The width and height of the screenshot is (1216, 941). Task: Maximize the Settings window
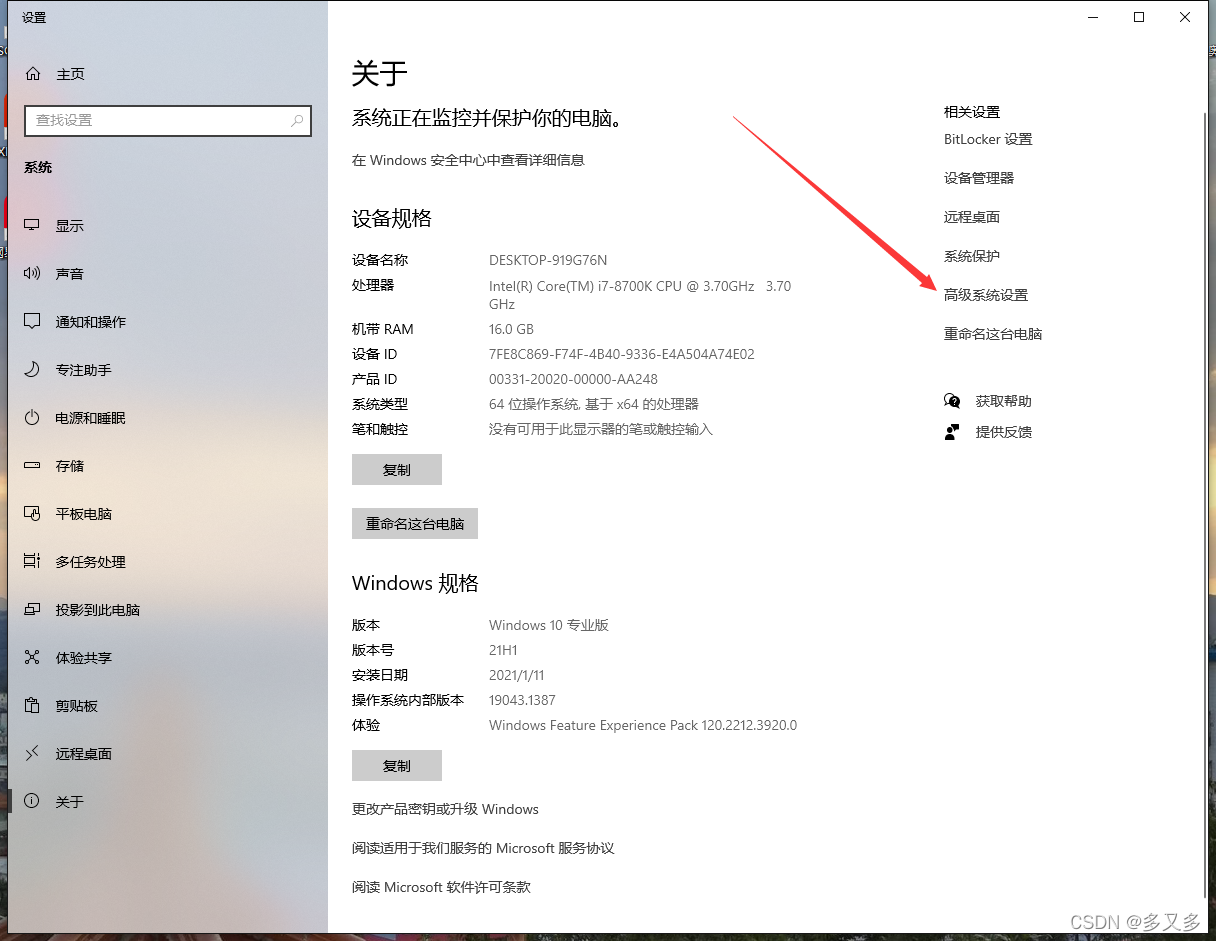(x=1139, y=17)
